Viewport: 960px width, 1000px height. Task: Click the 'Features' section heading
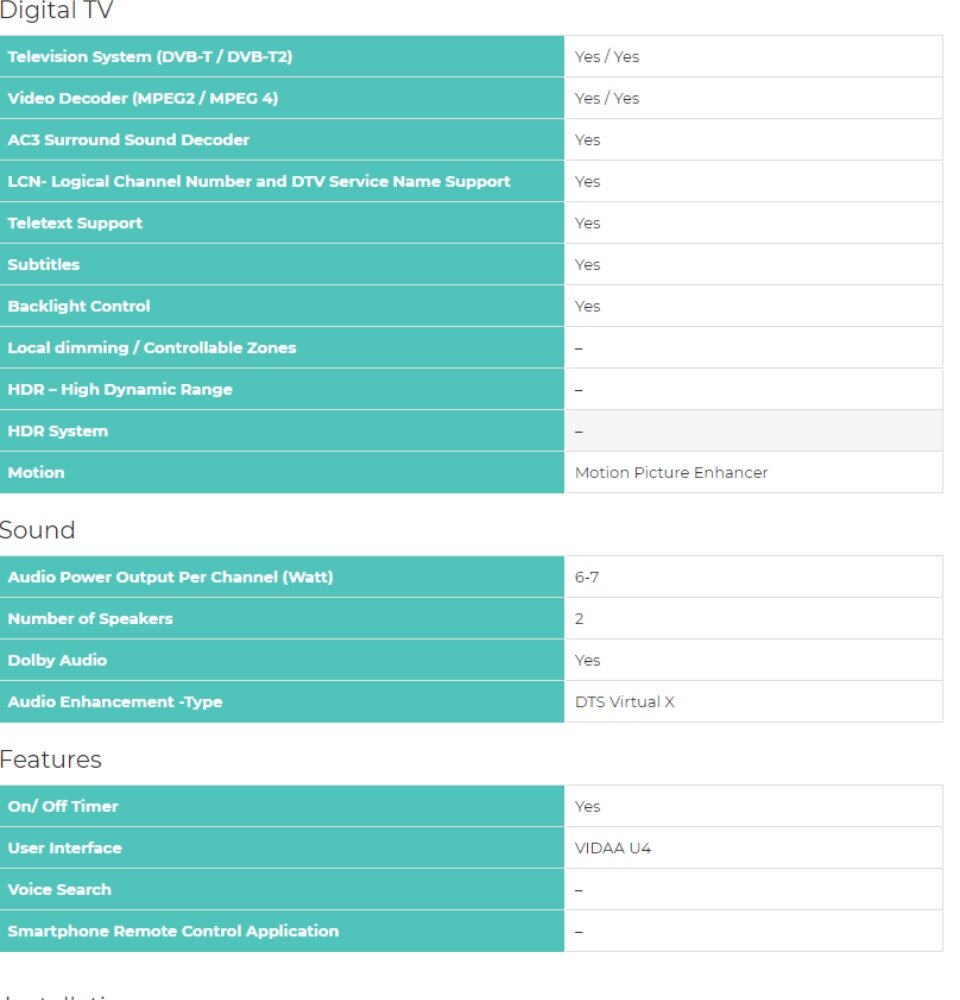pos(50,760)
